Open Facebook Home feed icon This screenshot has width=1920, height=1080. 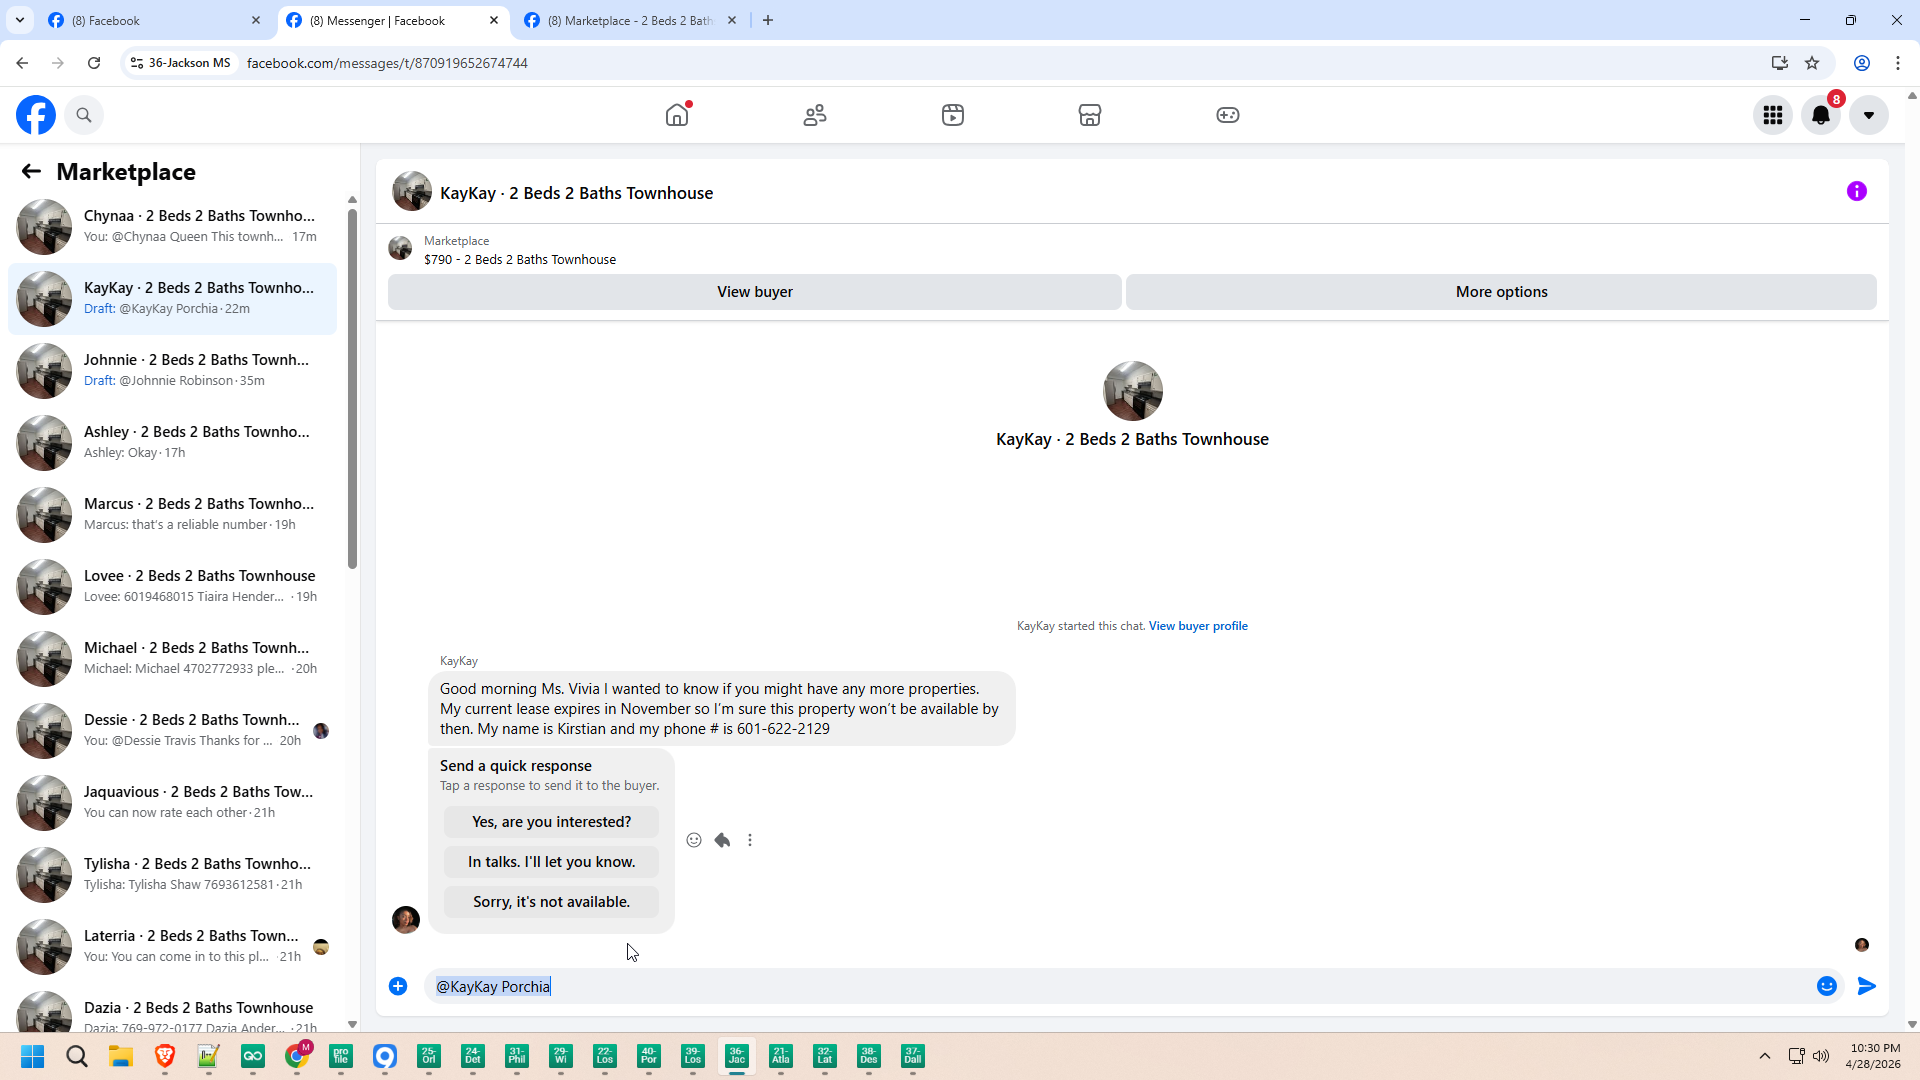click(x=677, y=115)
